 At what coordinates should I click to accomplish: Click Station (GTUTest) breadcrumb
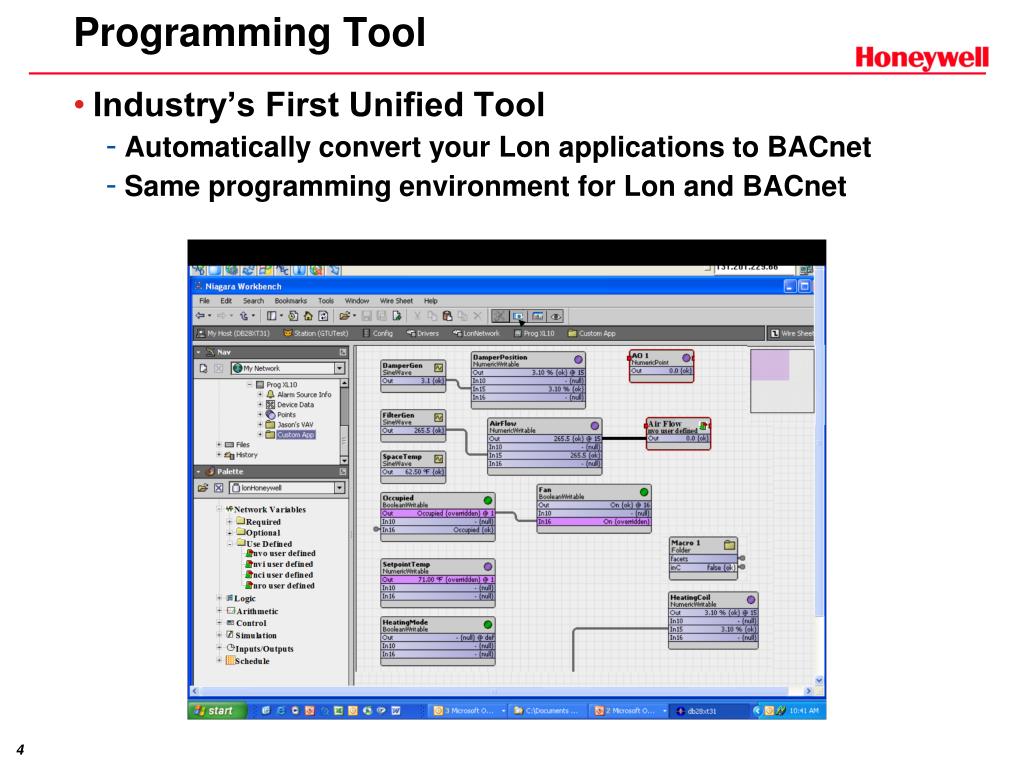(316, 333)
